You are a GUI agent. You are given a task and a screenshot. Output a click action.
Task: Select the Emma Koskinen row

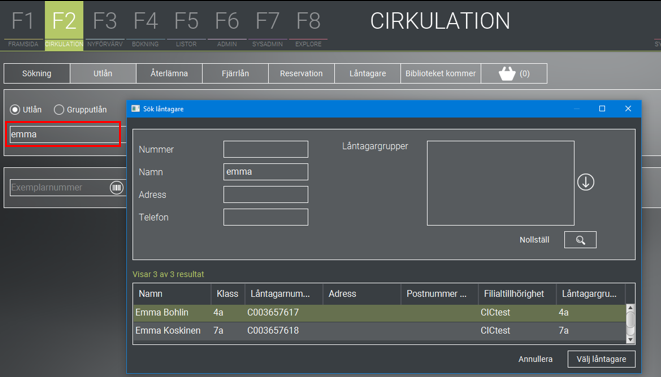click(379, 331)
